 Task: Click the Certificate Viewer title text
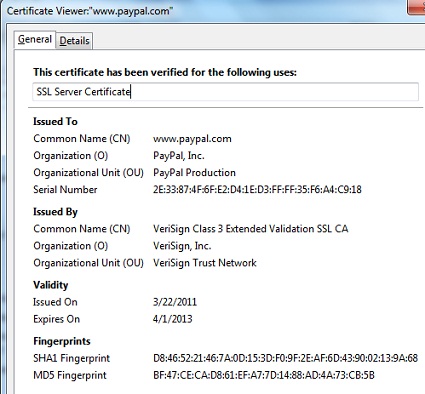pyautogui.click(x=90, y=11)
